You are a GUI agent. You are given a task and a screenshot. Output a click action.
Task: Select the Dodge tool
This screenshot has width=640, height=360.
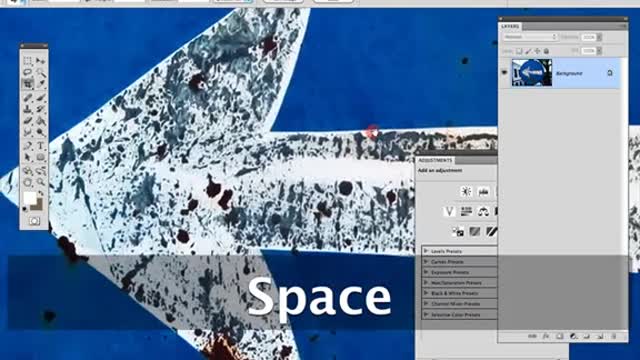coord(40,132)
